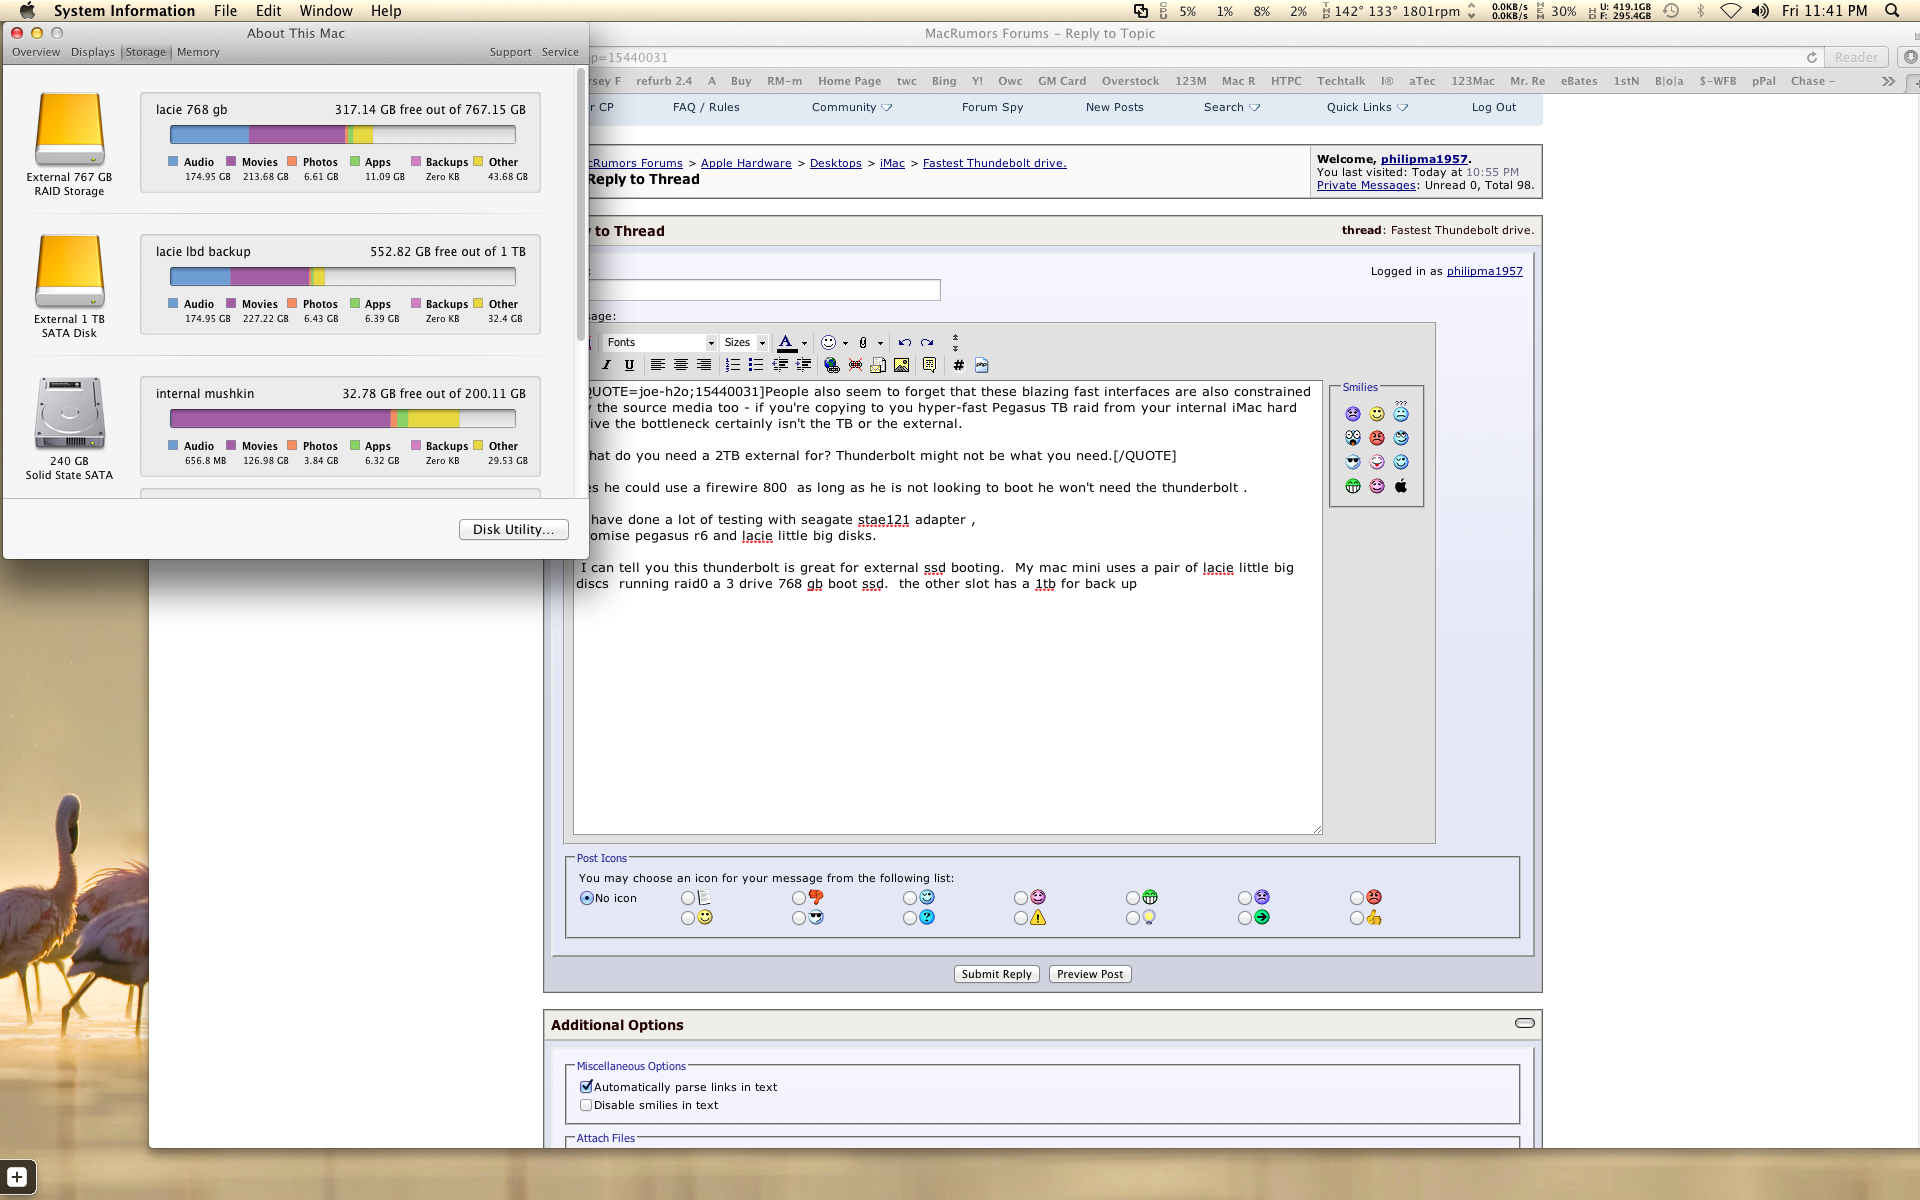
Task: Expand the Community forum menu
Action: point(852,107)
